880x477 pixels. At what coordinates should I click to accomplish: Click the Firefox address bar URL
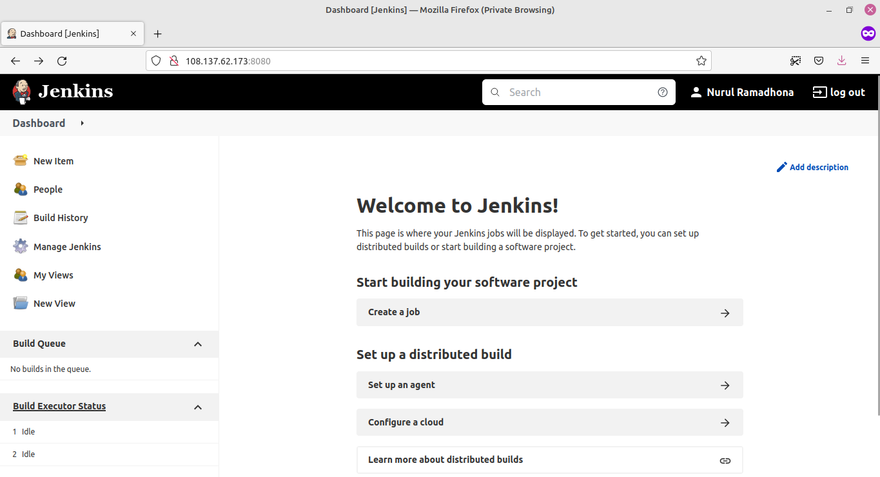pyautogui.click(x=228, y=61)
